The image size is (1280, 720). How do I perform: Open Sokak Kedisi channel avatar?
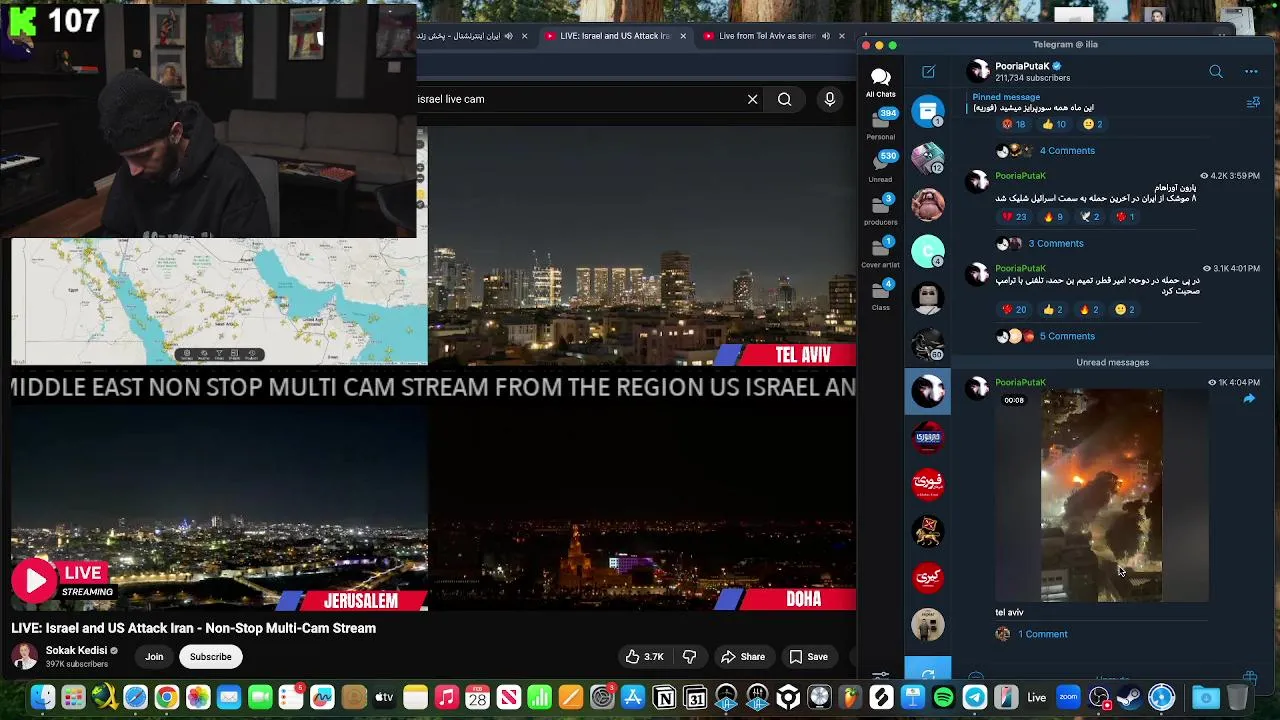tap(25, 657)
